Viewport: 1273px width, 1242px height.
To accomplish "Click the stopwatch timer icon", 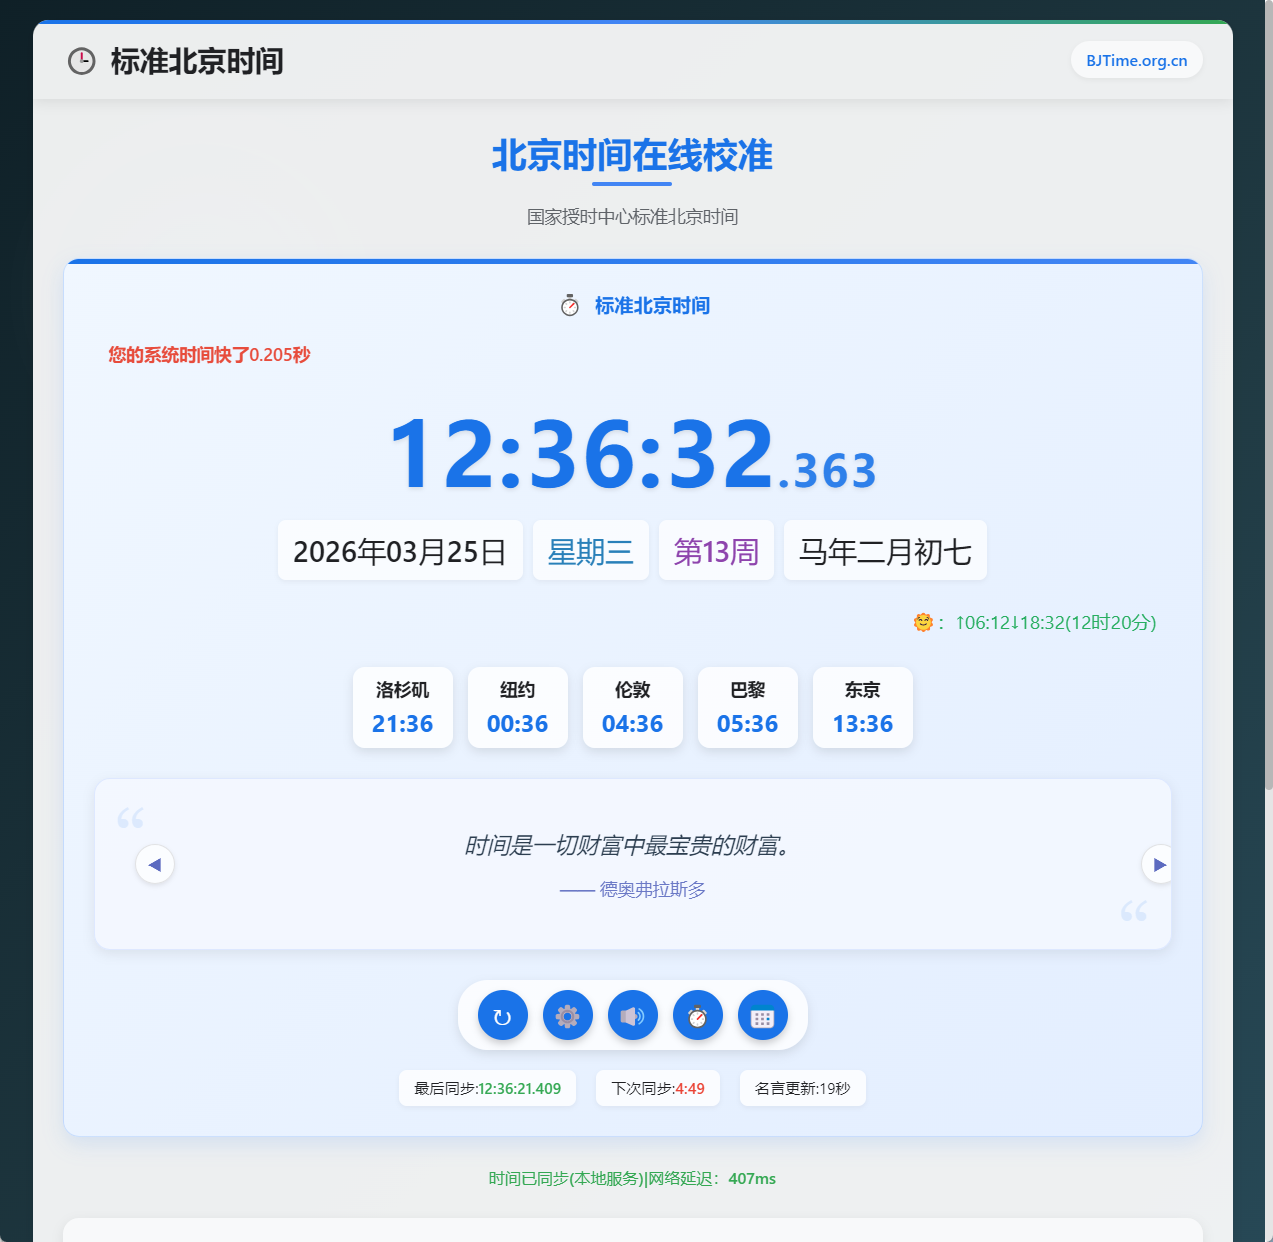I will [697, 1015].
